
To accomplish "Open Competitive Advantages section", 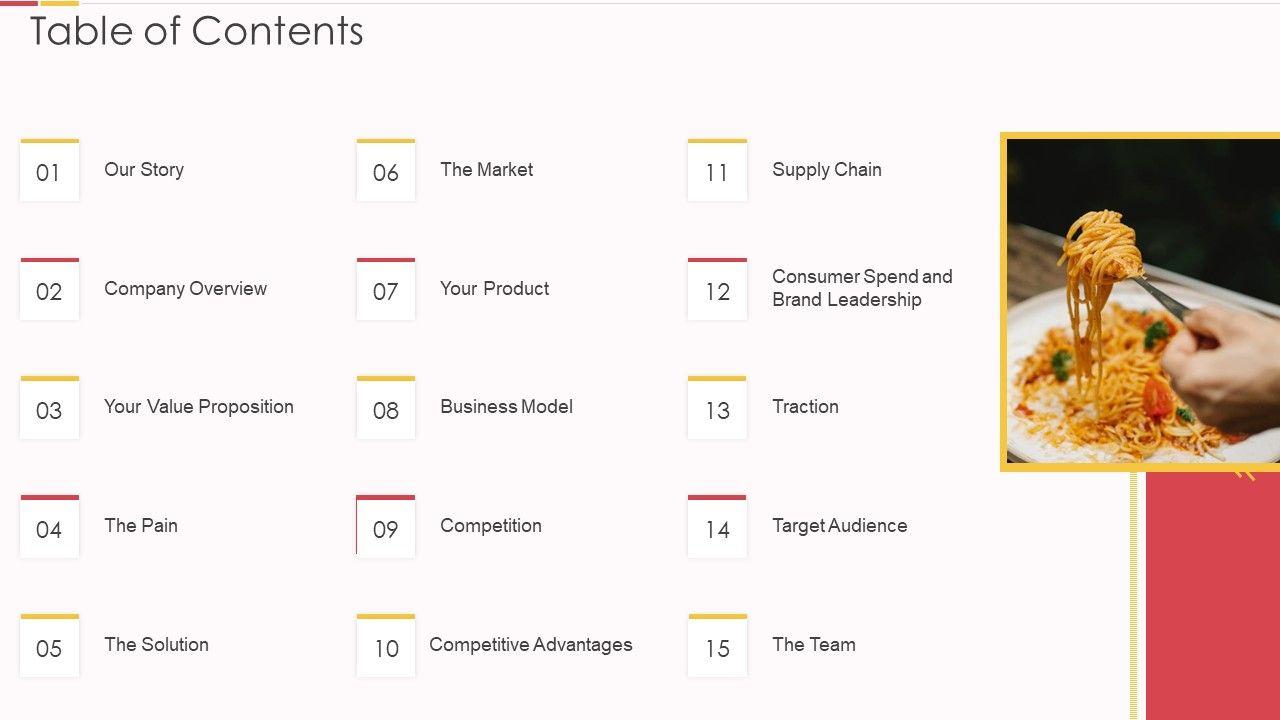I will (x=530, y=645).
